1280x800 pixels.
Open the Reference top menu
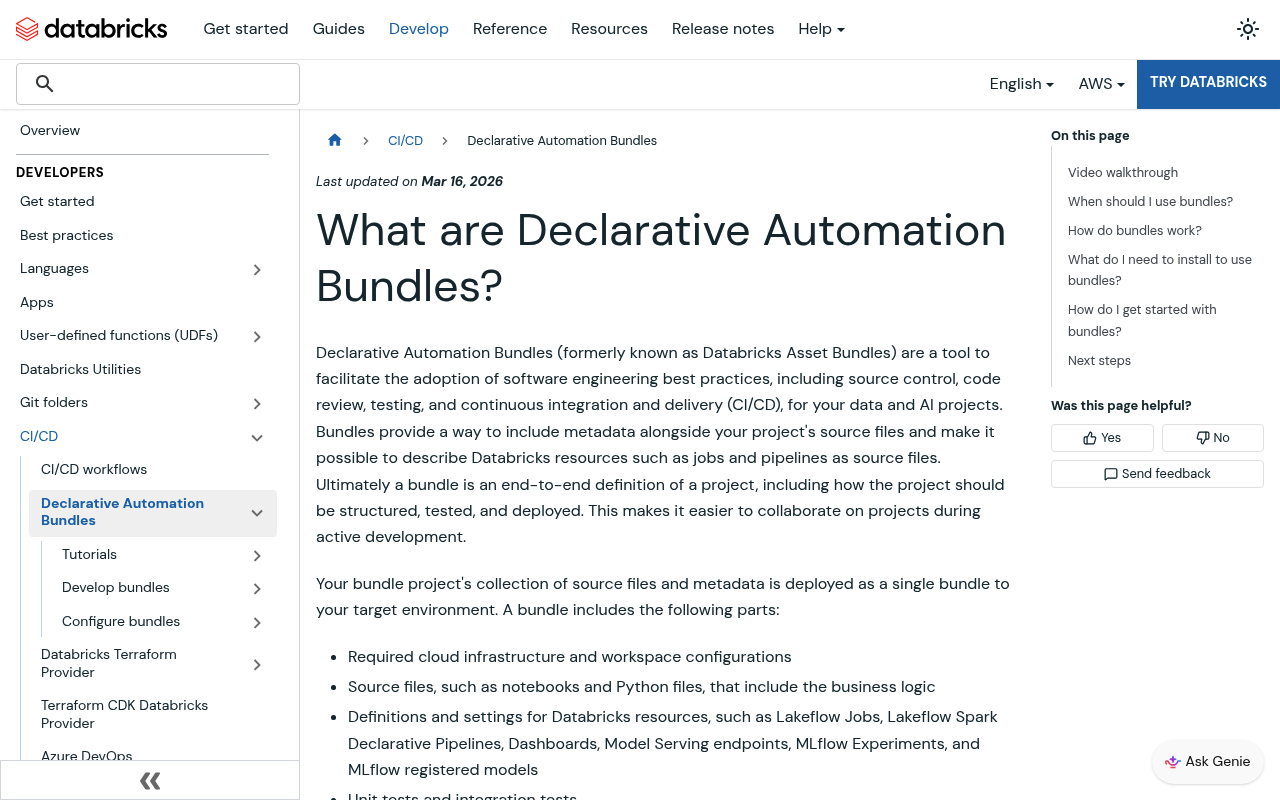click(510, 29)
